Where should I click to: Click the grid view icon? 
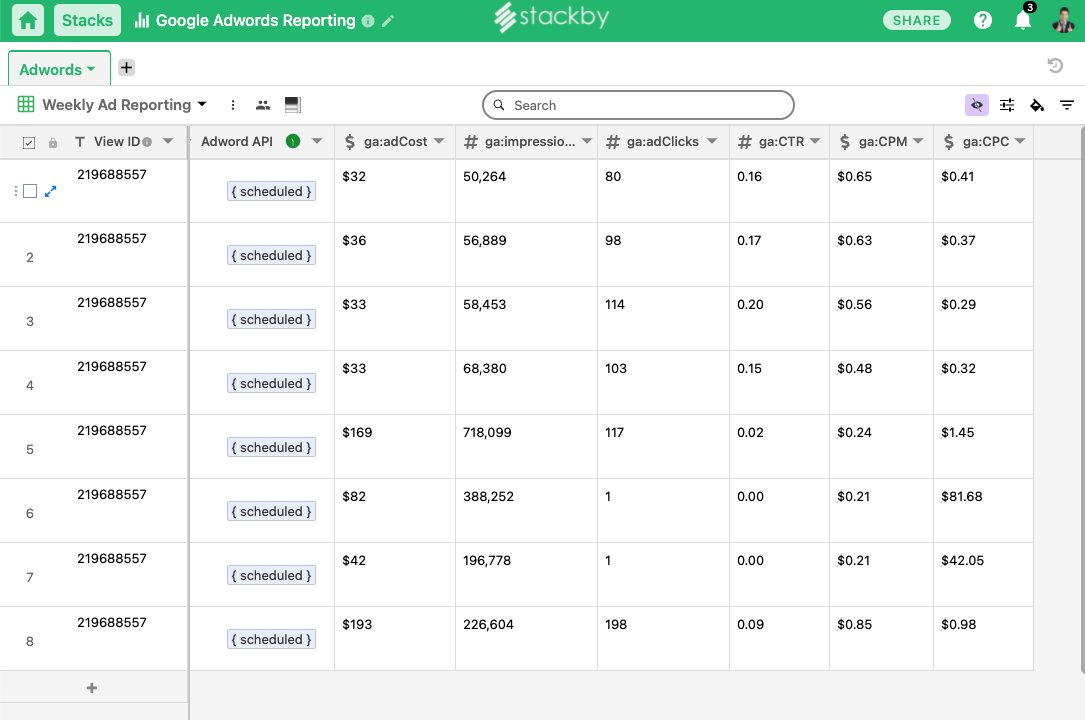coord(26,104)
